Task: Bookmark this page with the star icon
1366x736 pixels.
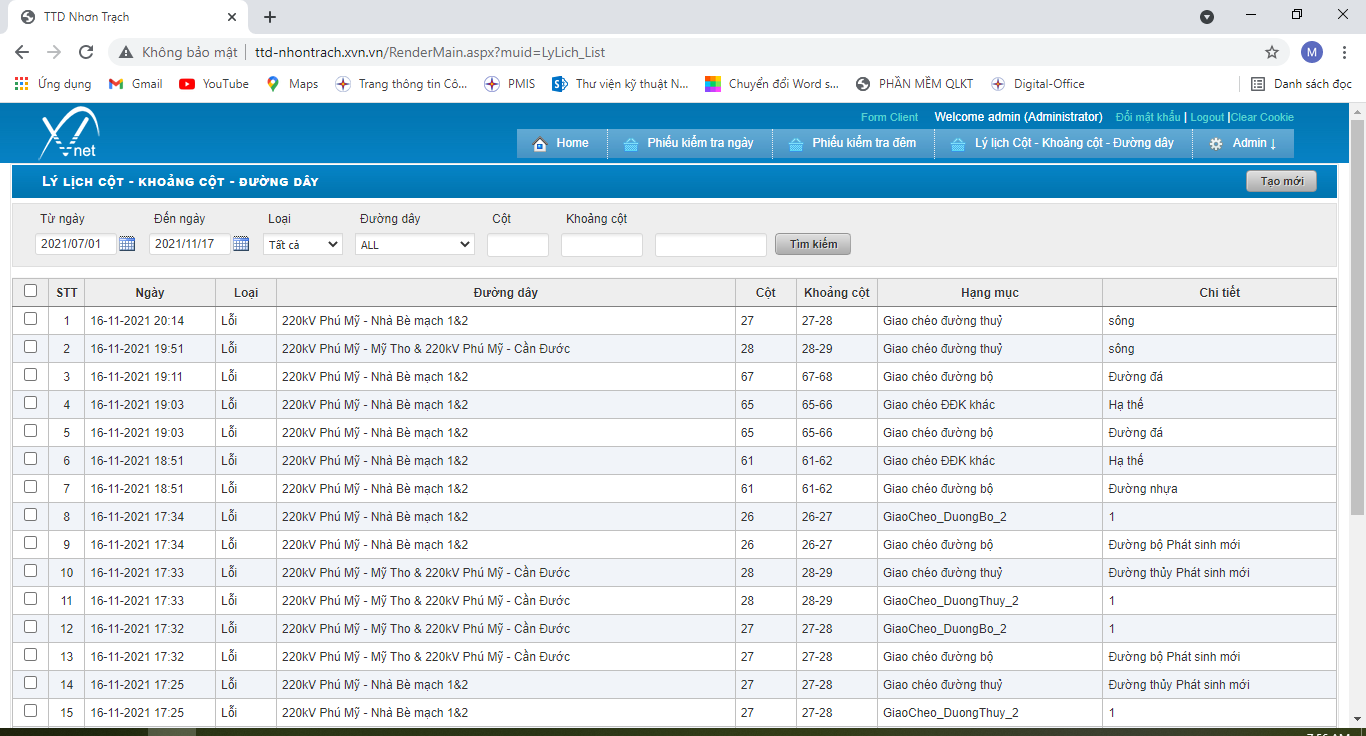Action: [x=1272, y=52]
